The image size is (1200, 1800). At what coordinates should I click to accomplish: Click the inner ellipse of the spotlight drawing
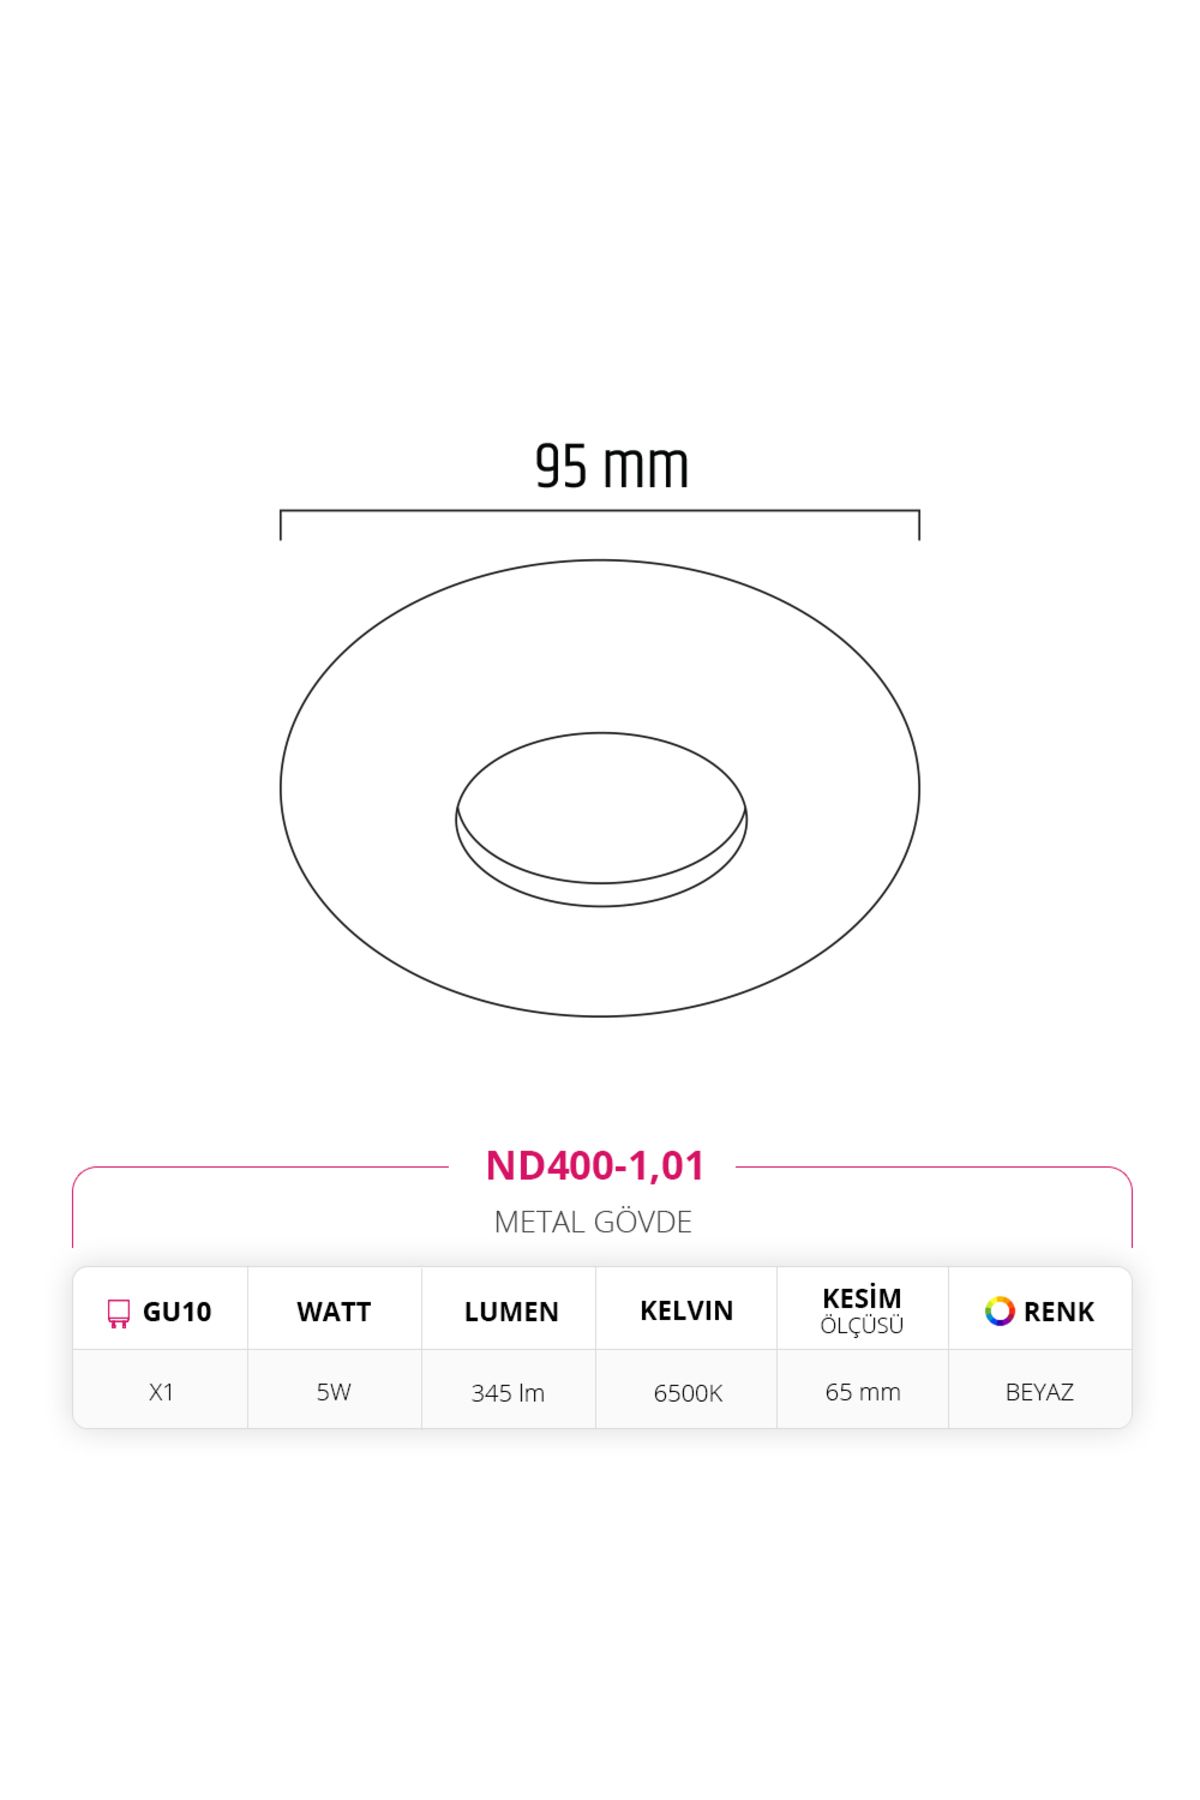[x=601, y=819]
